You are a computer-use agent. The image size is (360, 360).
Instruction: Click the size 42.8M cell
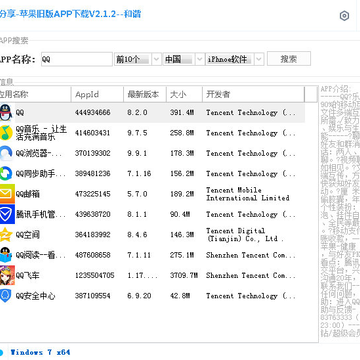pos(180,296)
